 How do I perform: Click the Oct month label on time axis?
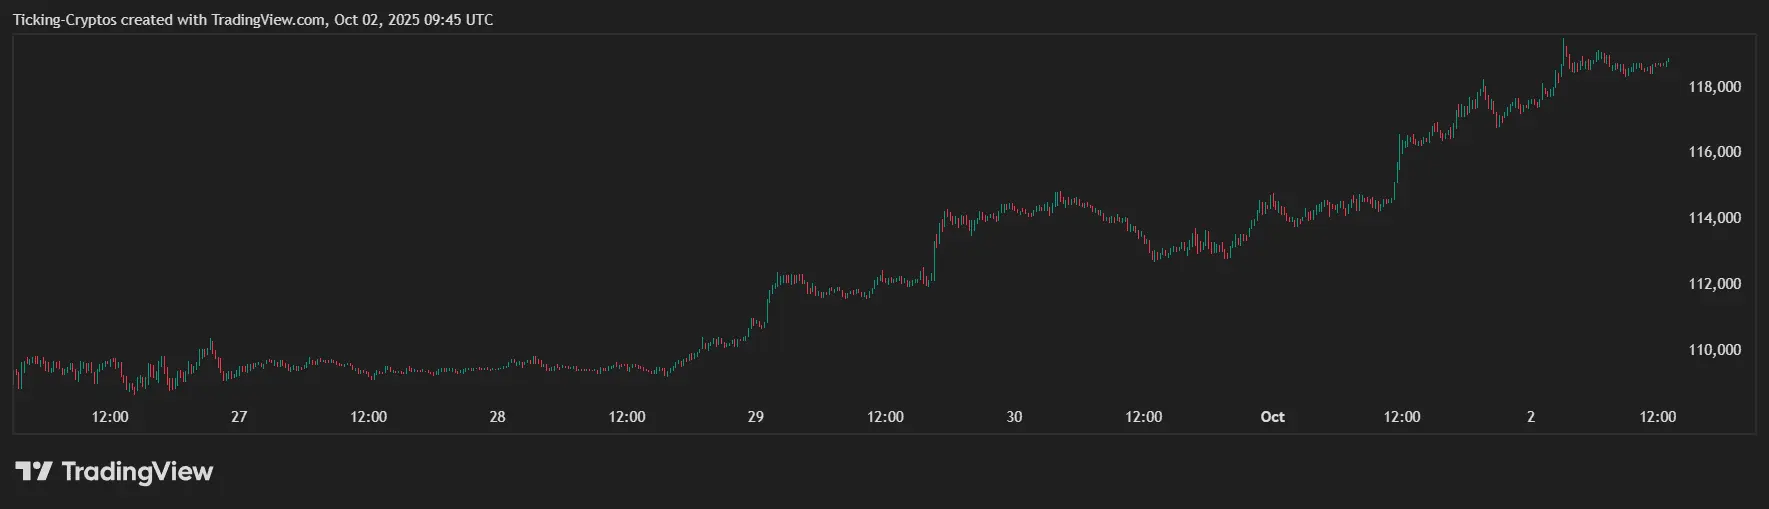1272,417
